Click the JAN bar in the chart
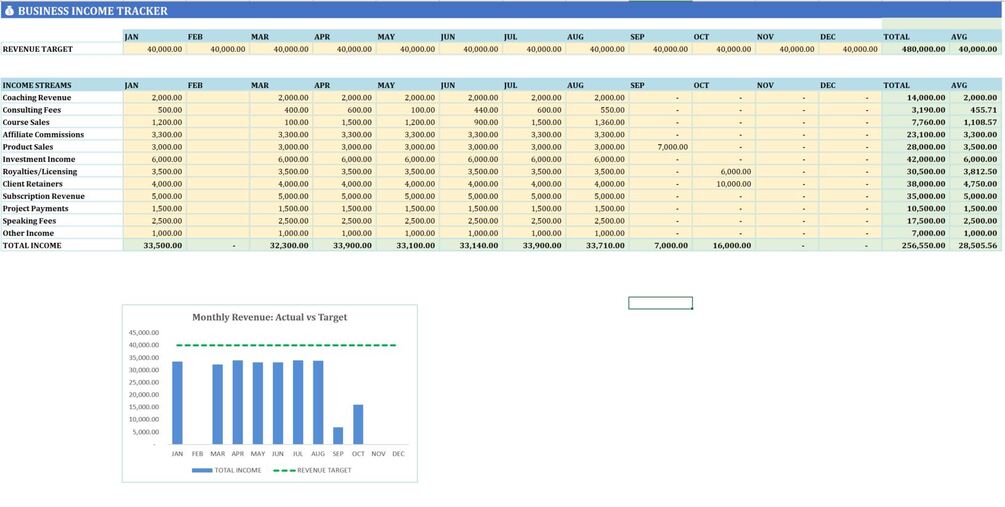The height and width of the screenshot is (507, 1005). 178,403
